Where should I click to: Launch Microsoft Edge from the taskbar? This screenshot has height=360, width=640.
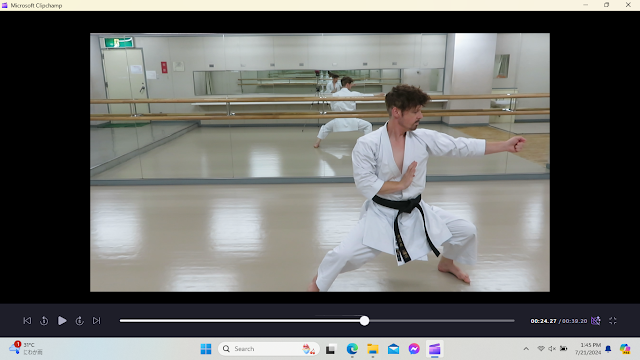[x=352, y=349]
